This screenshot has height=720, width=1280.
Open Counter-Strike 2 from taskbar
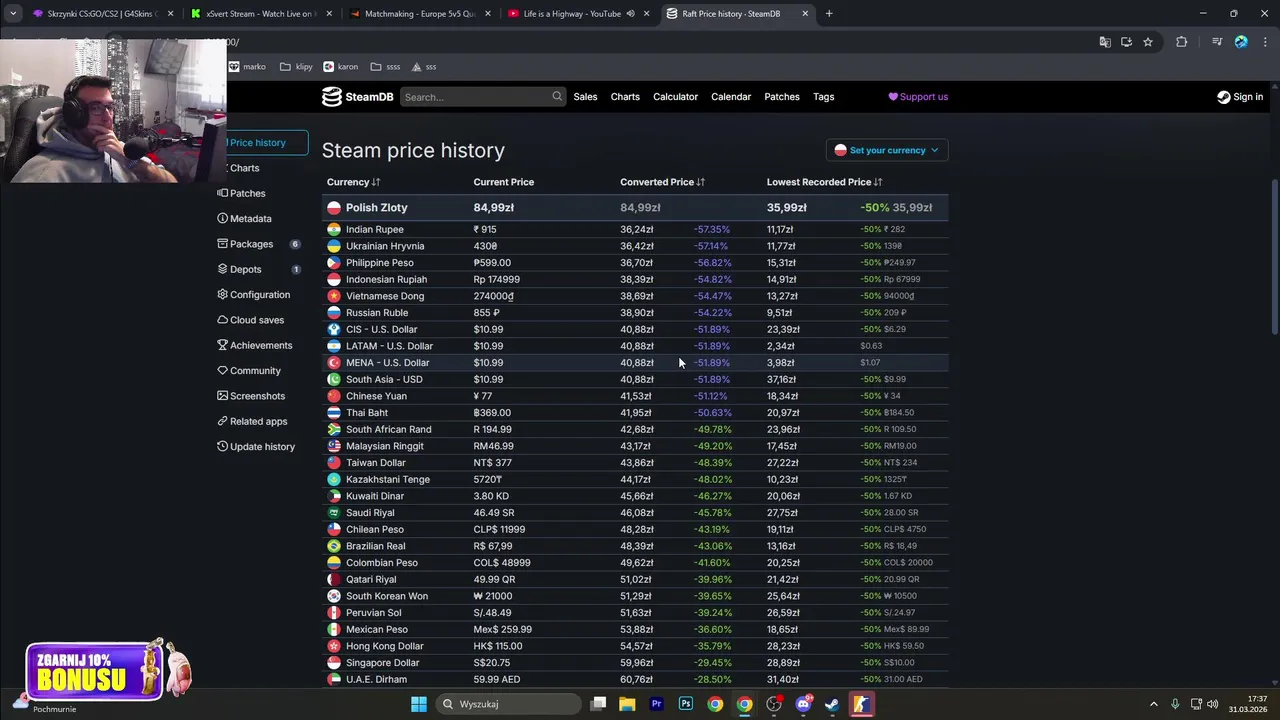coord(861,704)
